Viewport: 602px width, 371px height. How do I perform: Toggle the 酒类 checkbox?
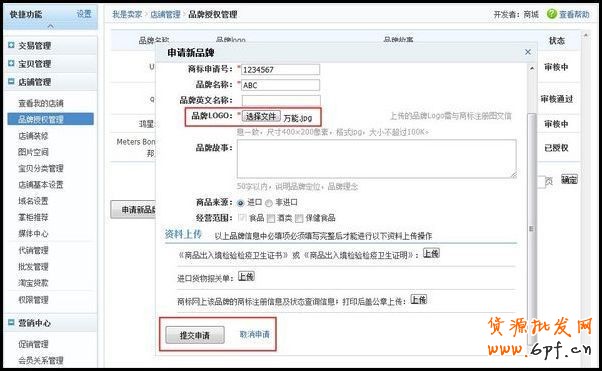point(271,219)
